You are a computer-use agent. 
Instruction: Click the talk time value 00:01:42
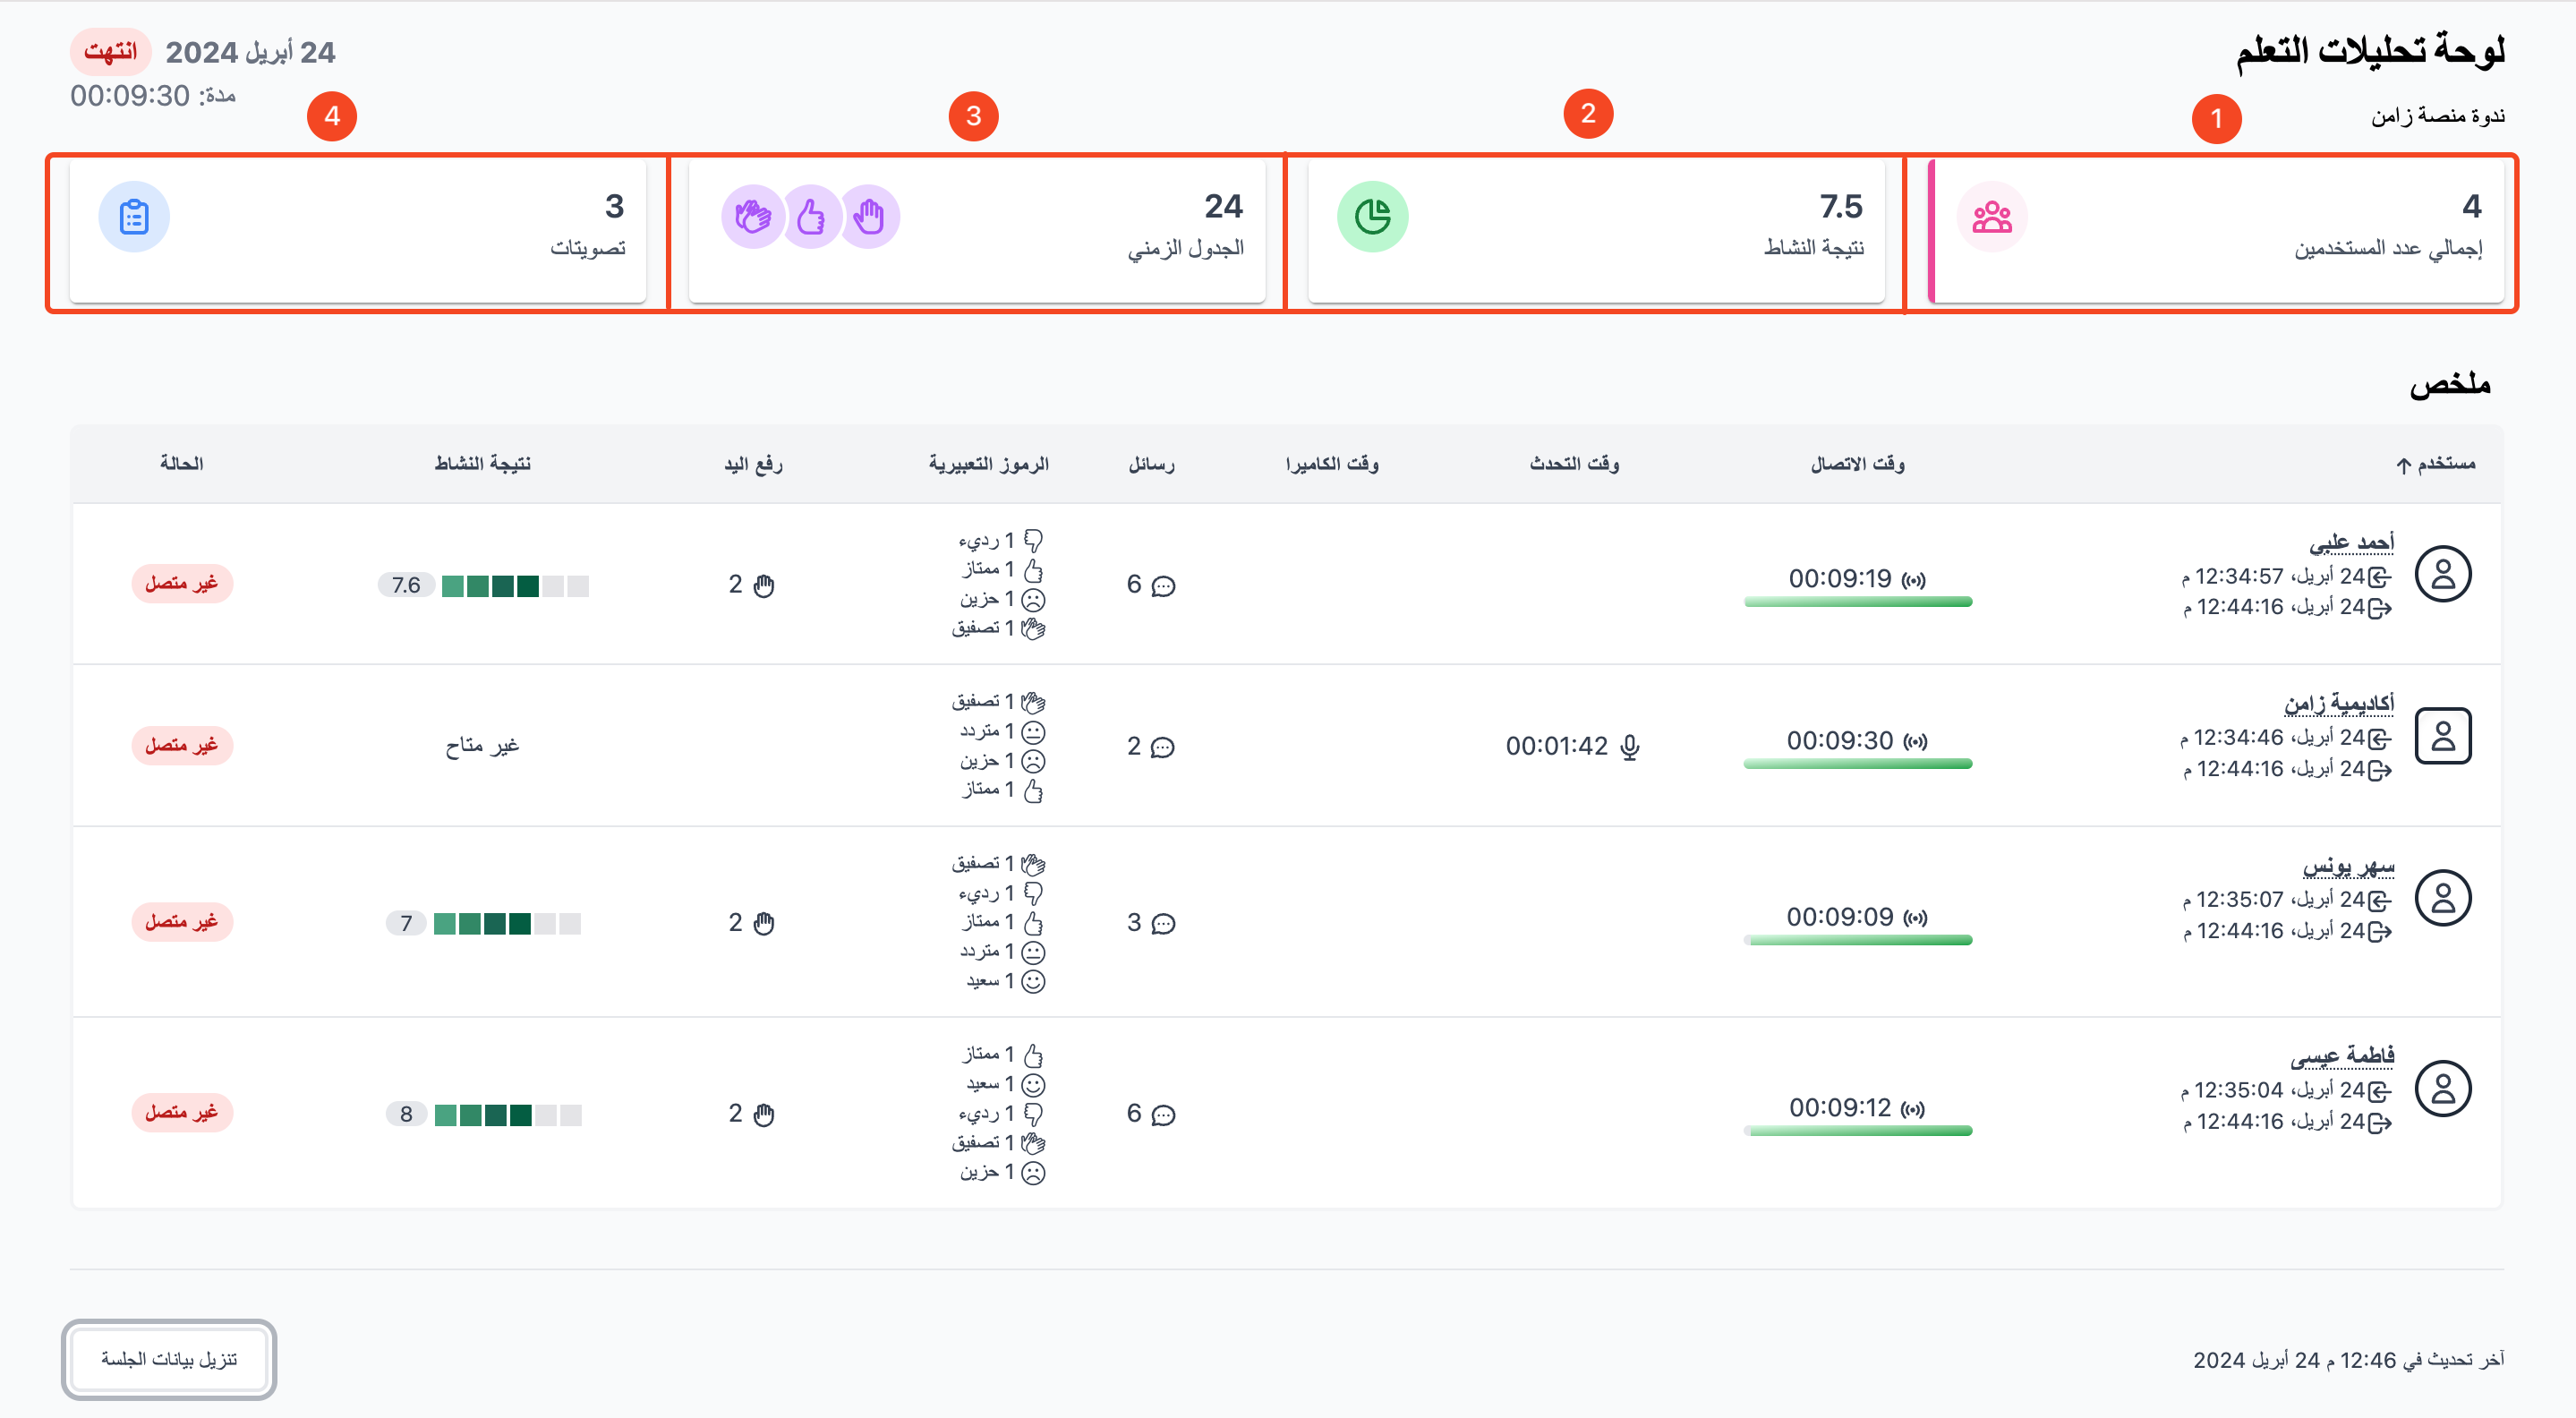(1556, 747)
